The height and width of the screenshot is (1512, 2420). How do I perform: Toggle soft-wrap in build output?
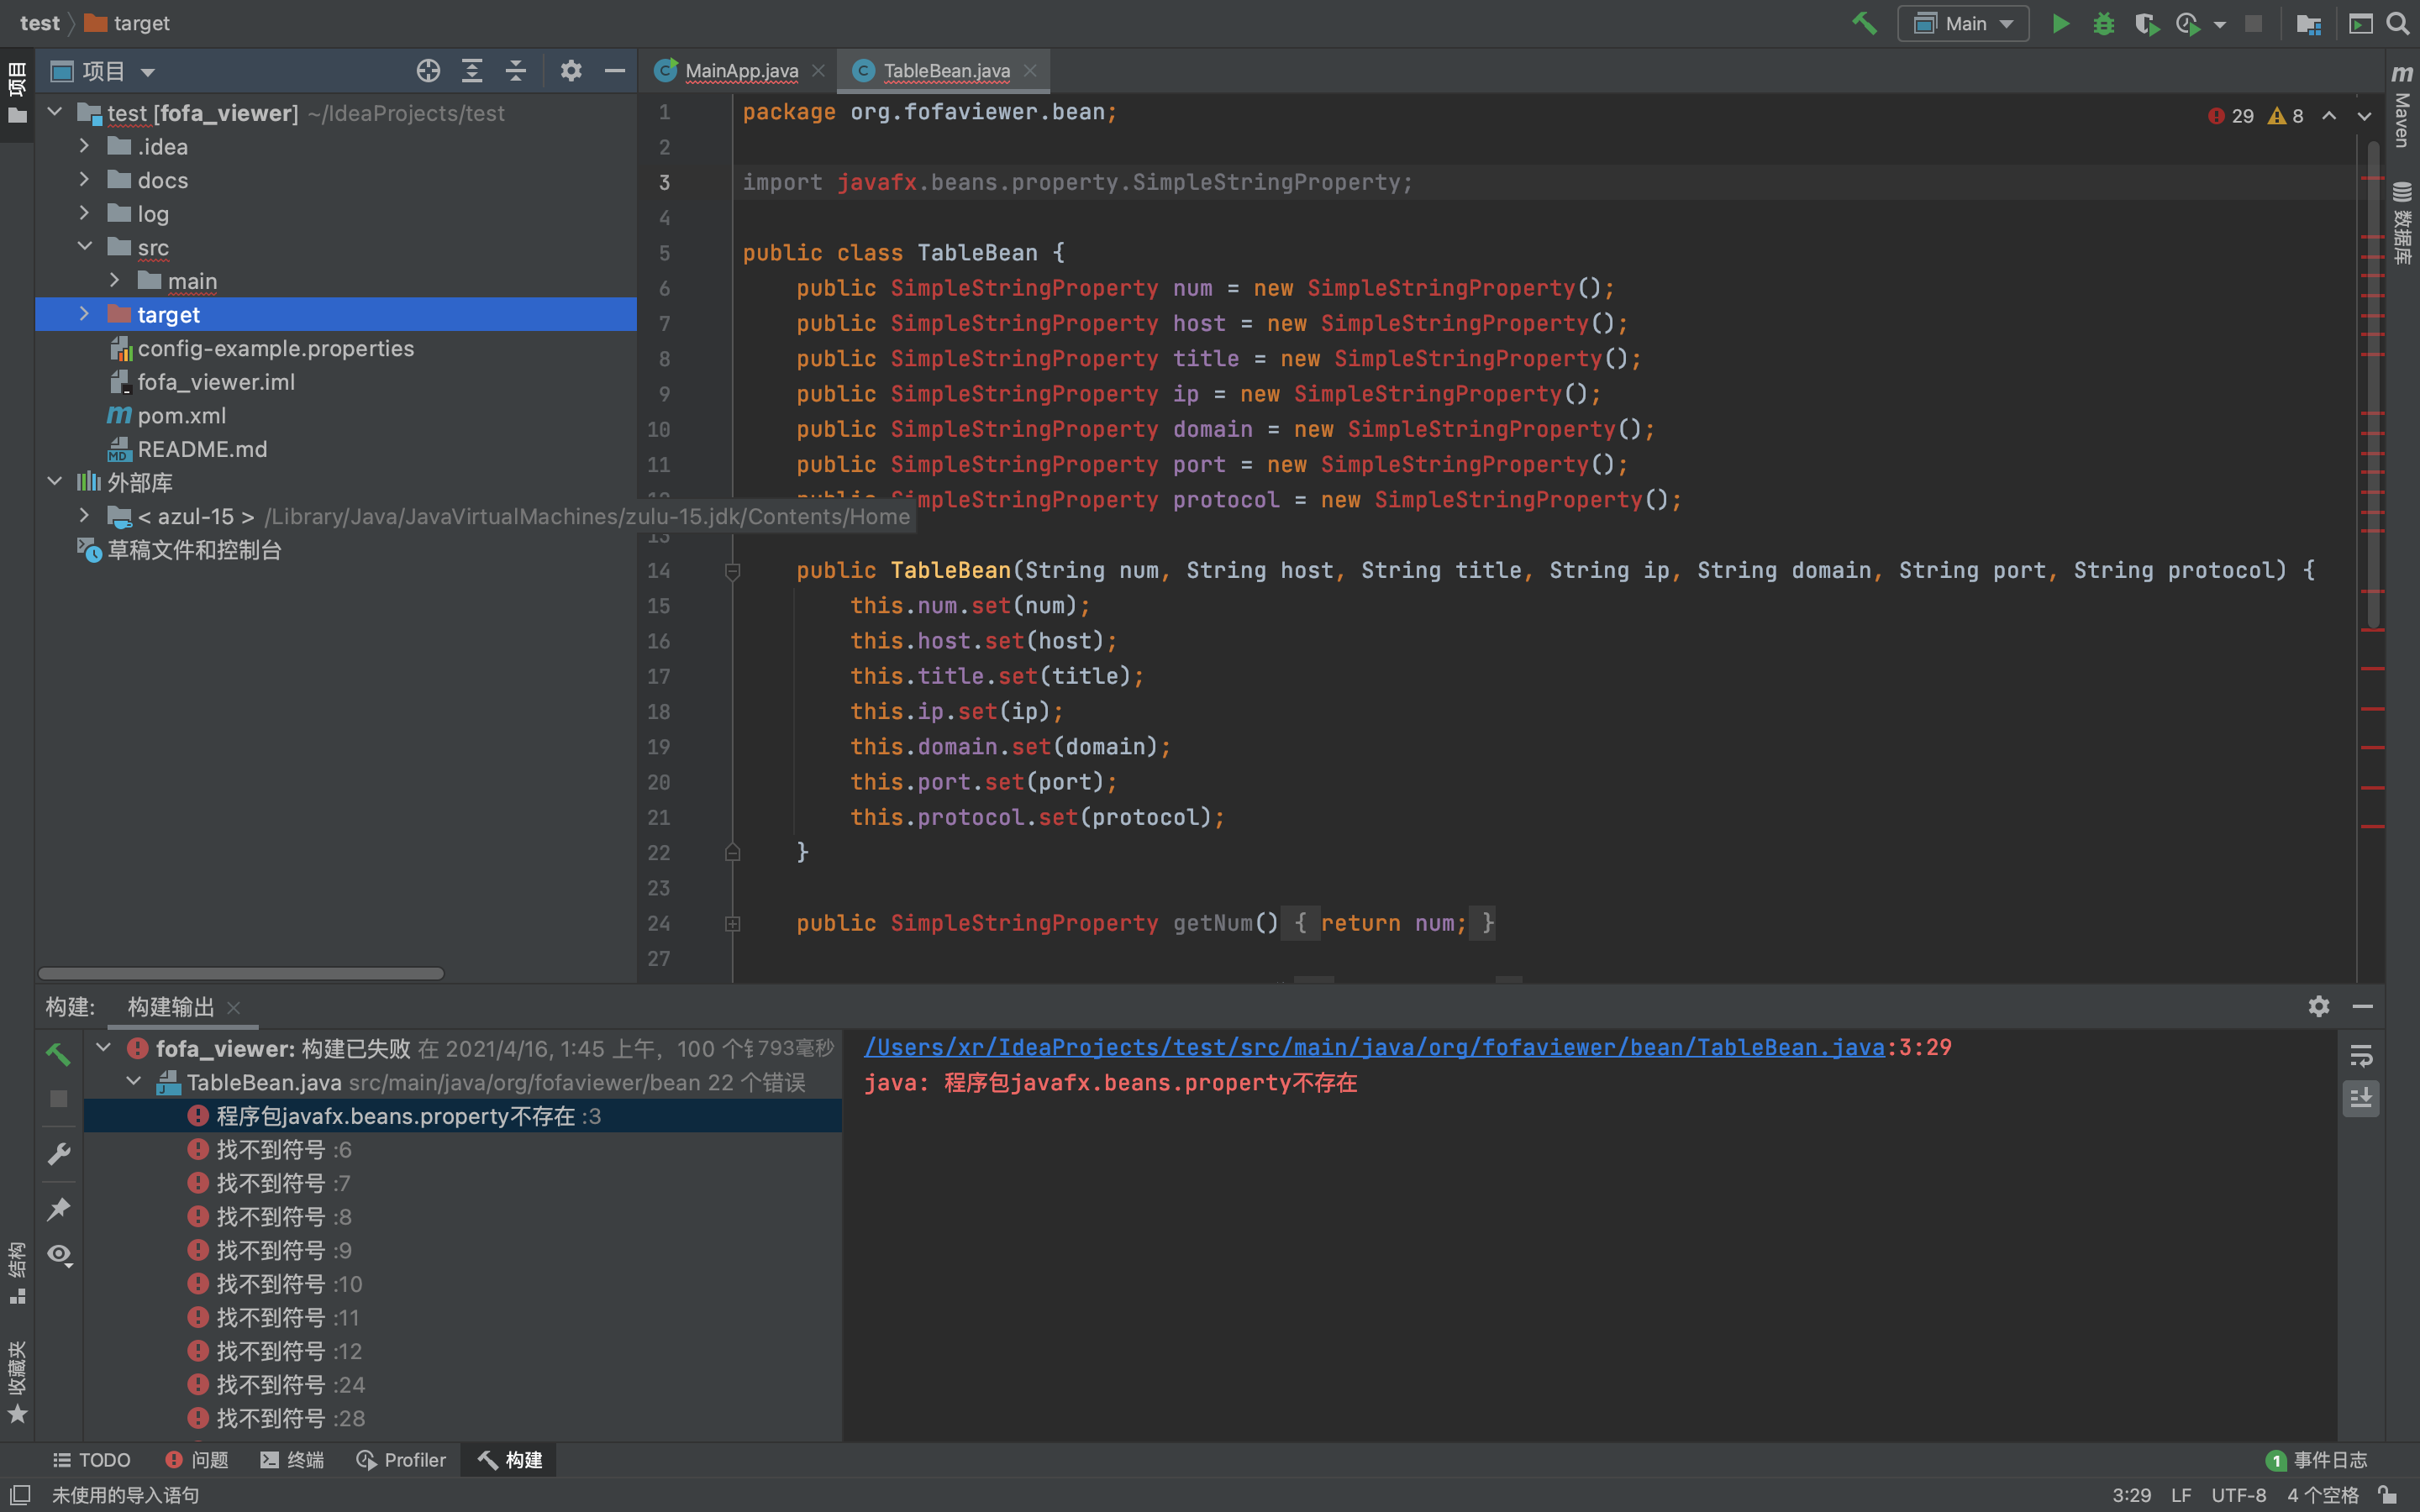pos(2361,1055)
